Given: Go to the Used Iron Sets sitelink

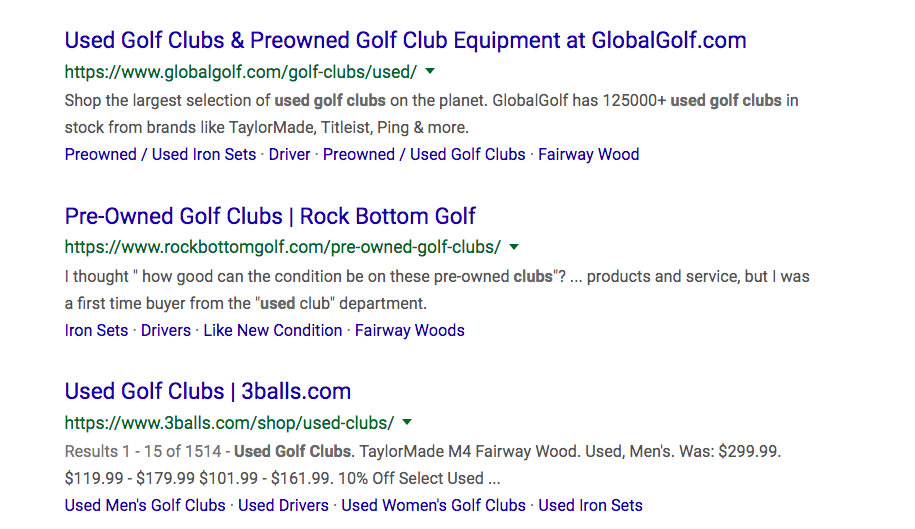Looking at the screenshot, I should 591,506.
